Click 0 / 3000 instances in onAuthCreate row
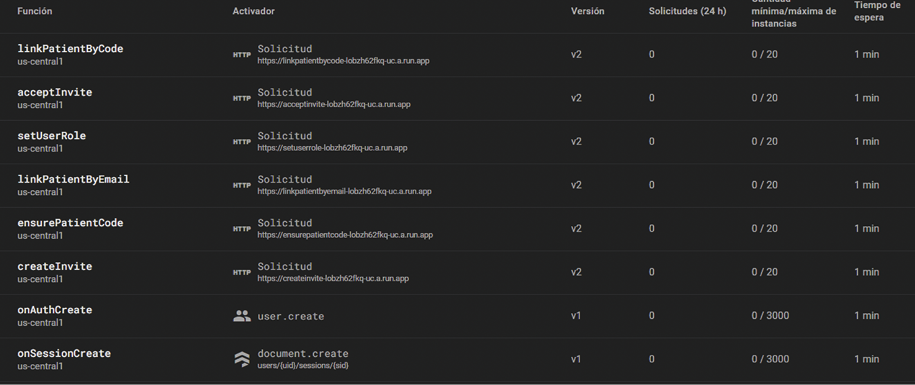This screenshot has height=385, width=915. (x=770, y=316)
